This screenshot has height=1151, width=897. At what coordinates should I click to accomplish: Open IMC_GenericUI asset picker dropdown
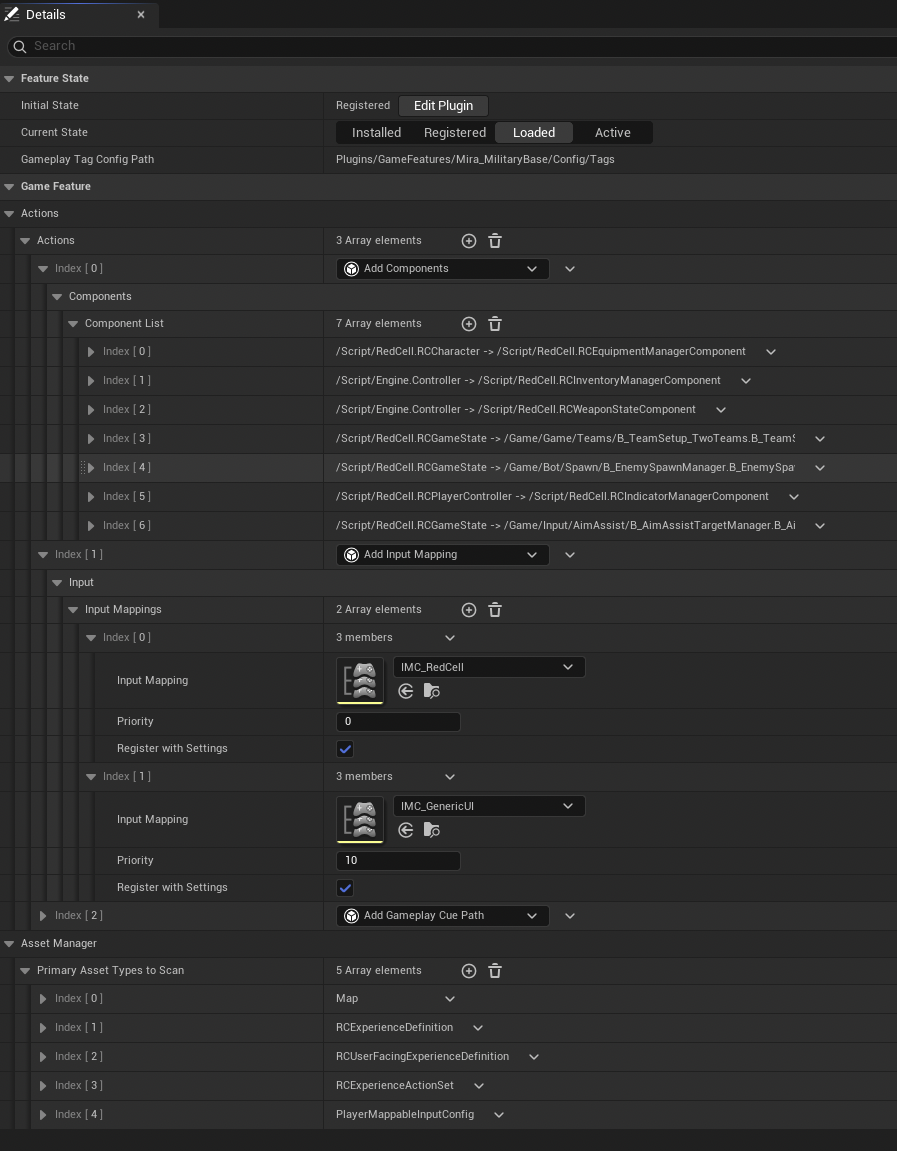[x=489, y=806]
